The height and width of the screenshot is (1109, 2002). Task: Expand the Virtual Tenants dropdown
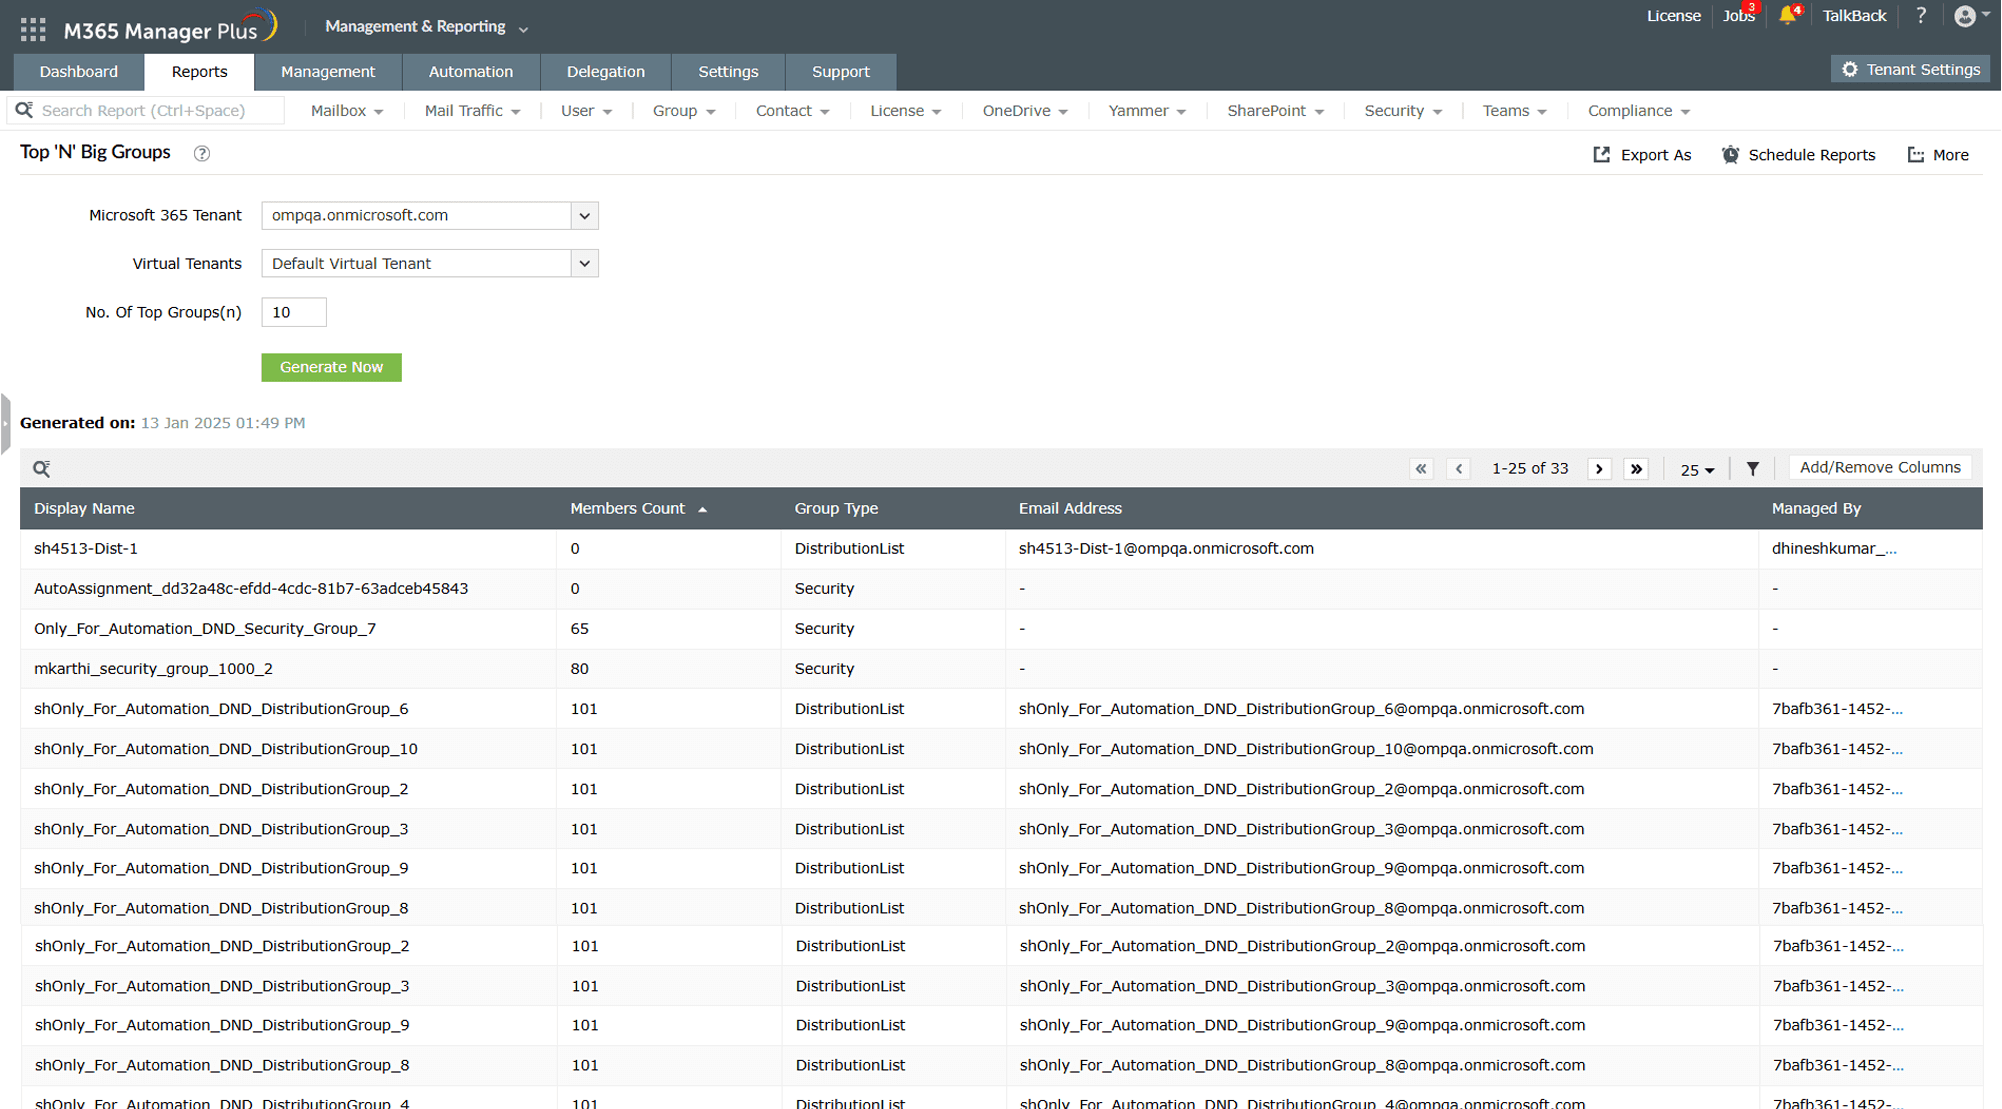pos(584,263)
